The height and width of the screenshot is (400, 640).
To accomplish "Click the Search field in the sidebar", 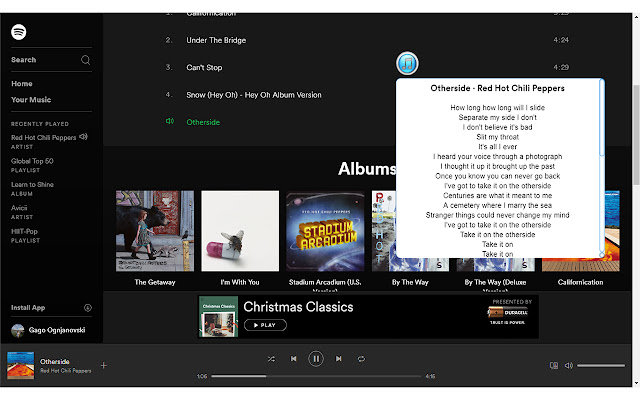I will coord(51,60).
